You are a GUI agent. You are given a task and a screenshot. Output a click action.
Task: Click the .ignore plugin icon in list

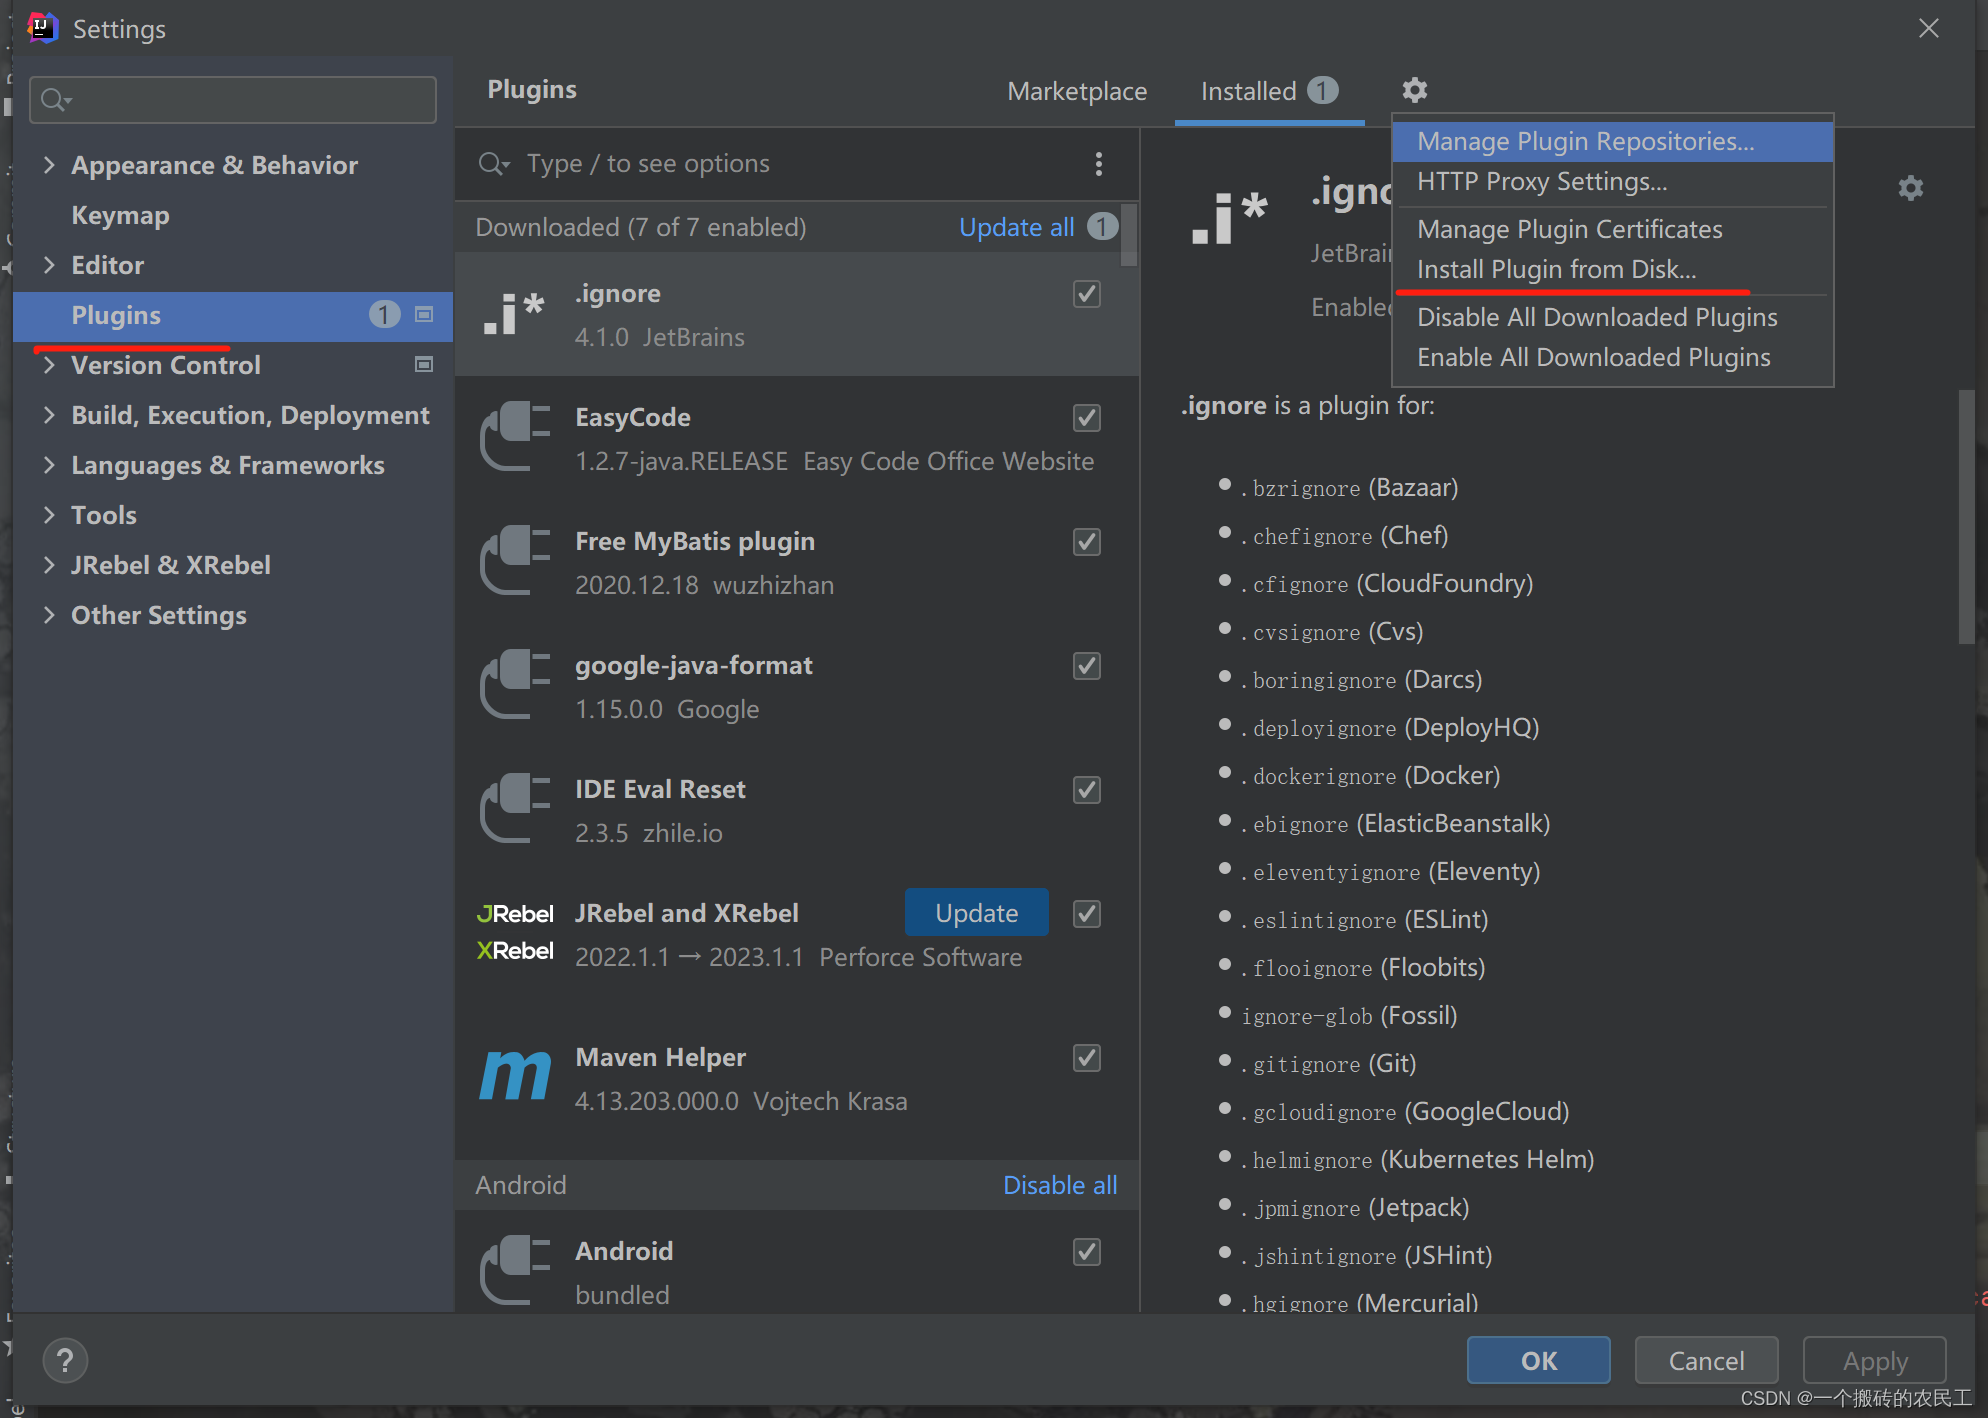pos(514,314)
